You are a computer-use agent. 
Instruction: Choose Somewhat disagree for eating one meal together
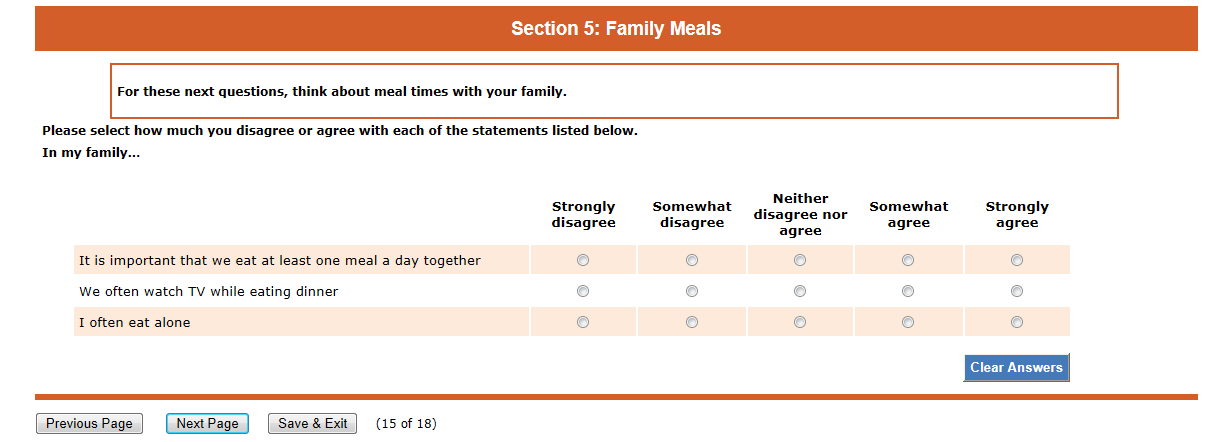pyautogui.click(x=692, y=260)
